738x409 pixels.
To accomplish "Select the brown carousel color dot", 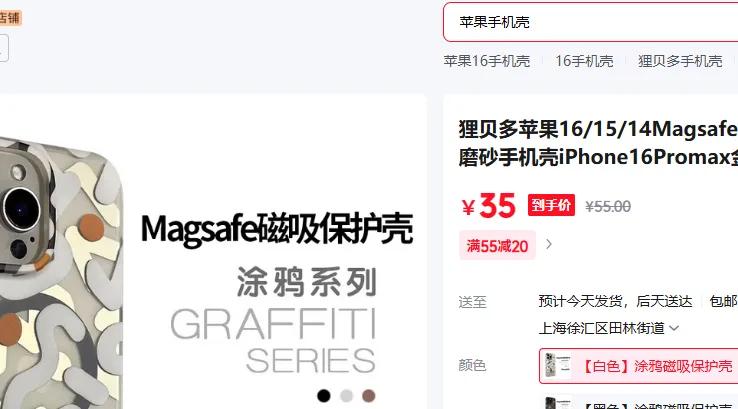I will (x=369, y=396).
